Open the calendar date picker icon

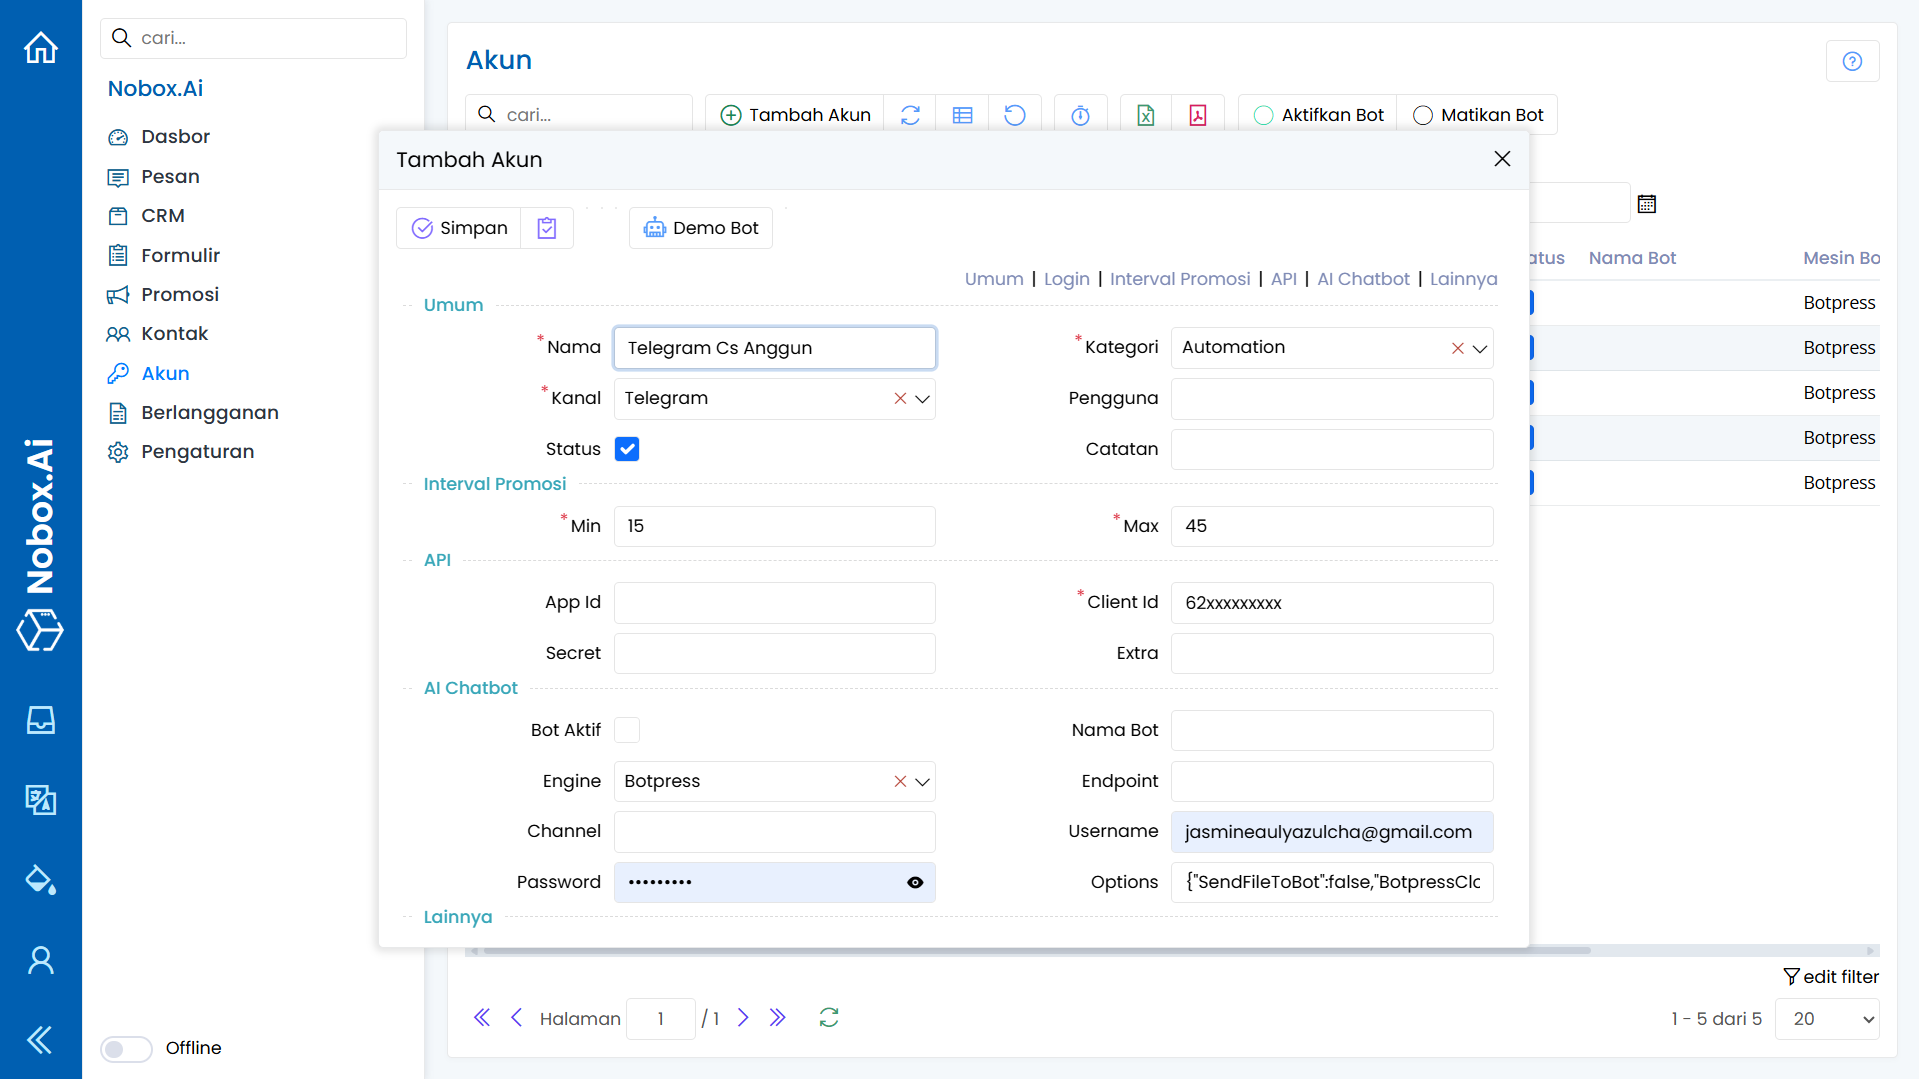pos(1647,204)
